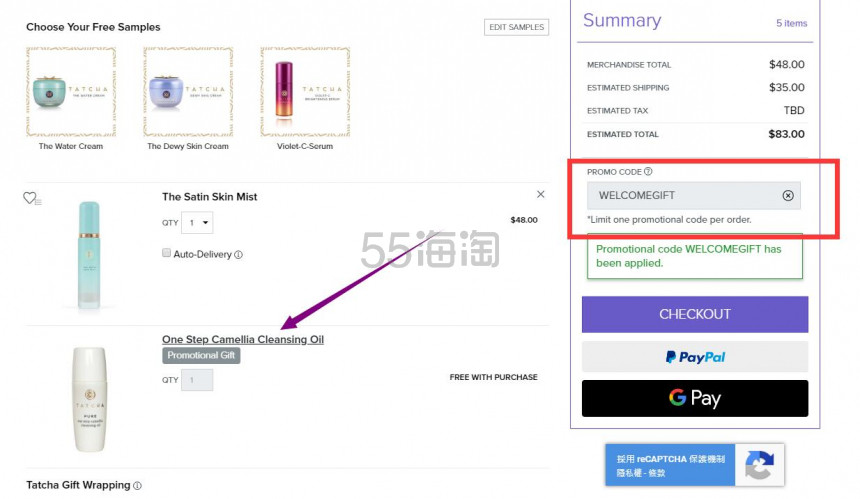860x499 pixels.
Task: Select The Water Cream sample thumbnail
Action: click(71, 92)
